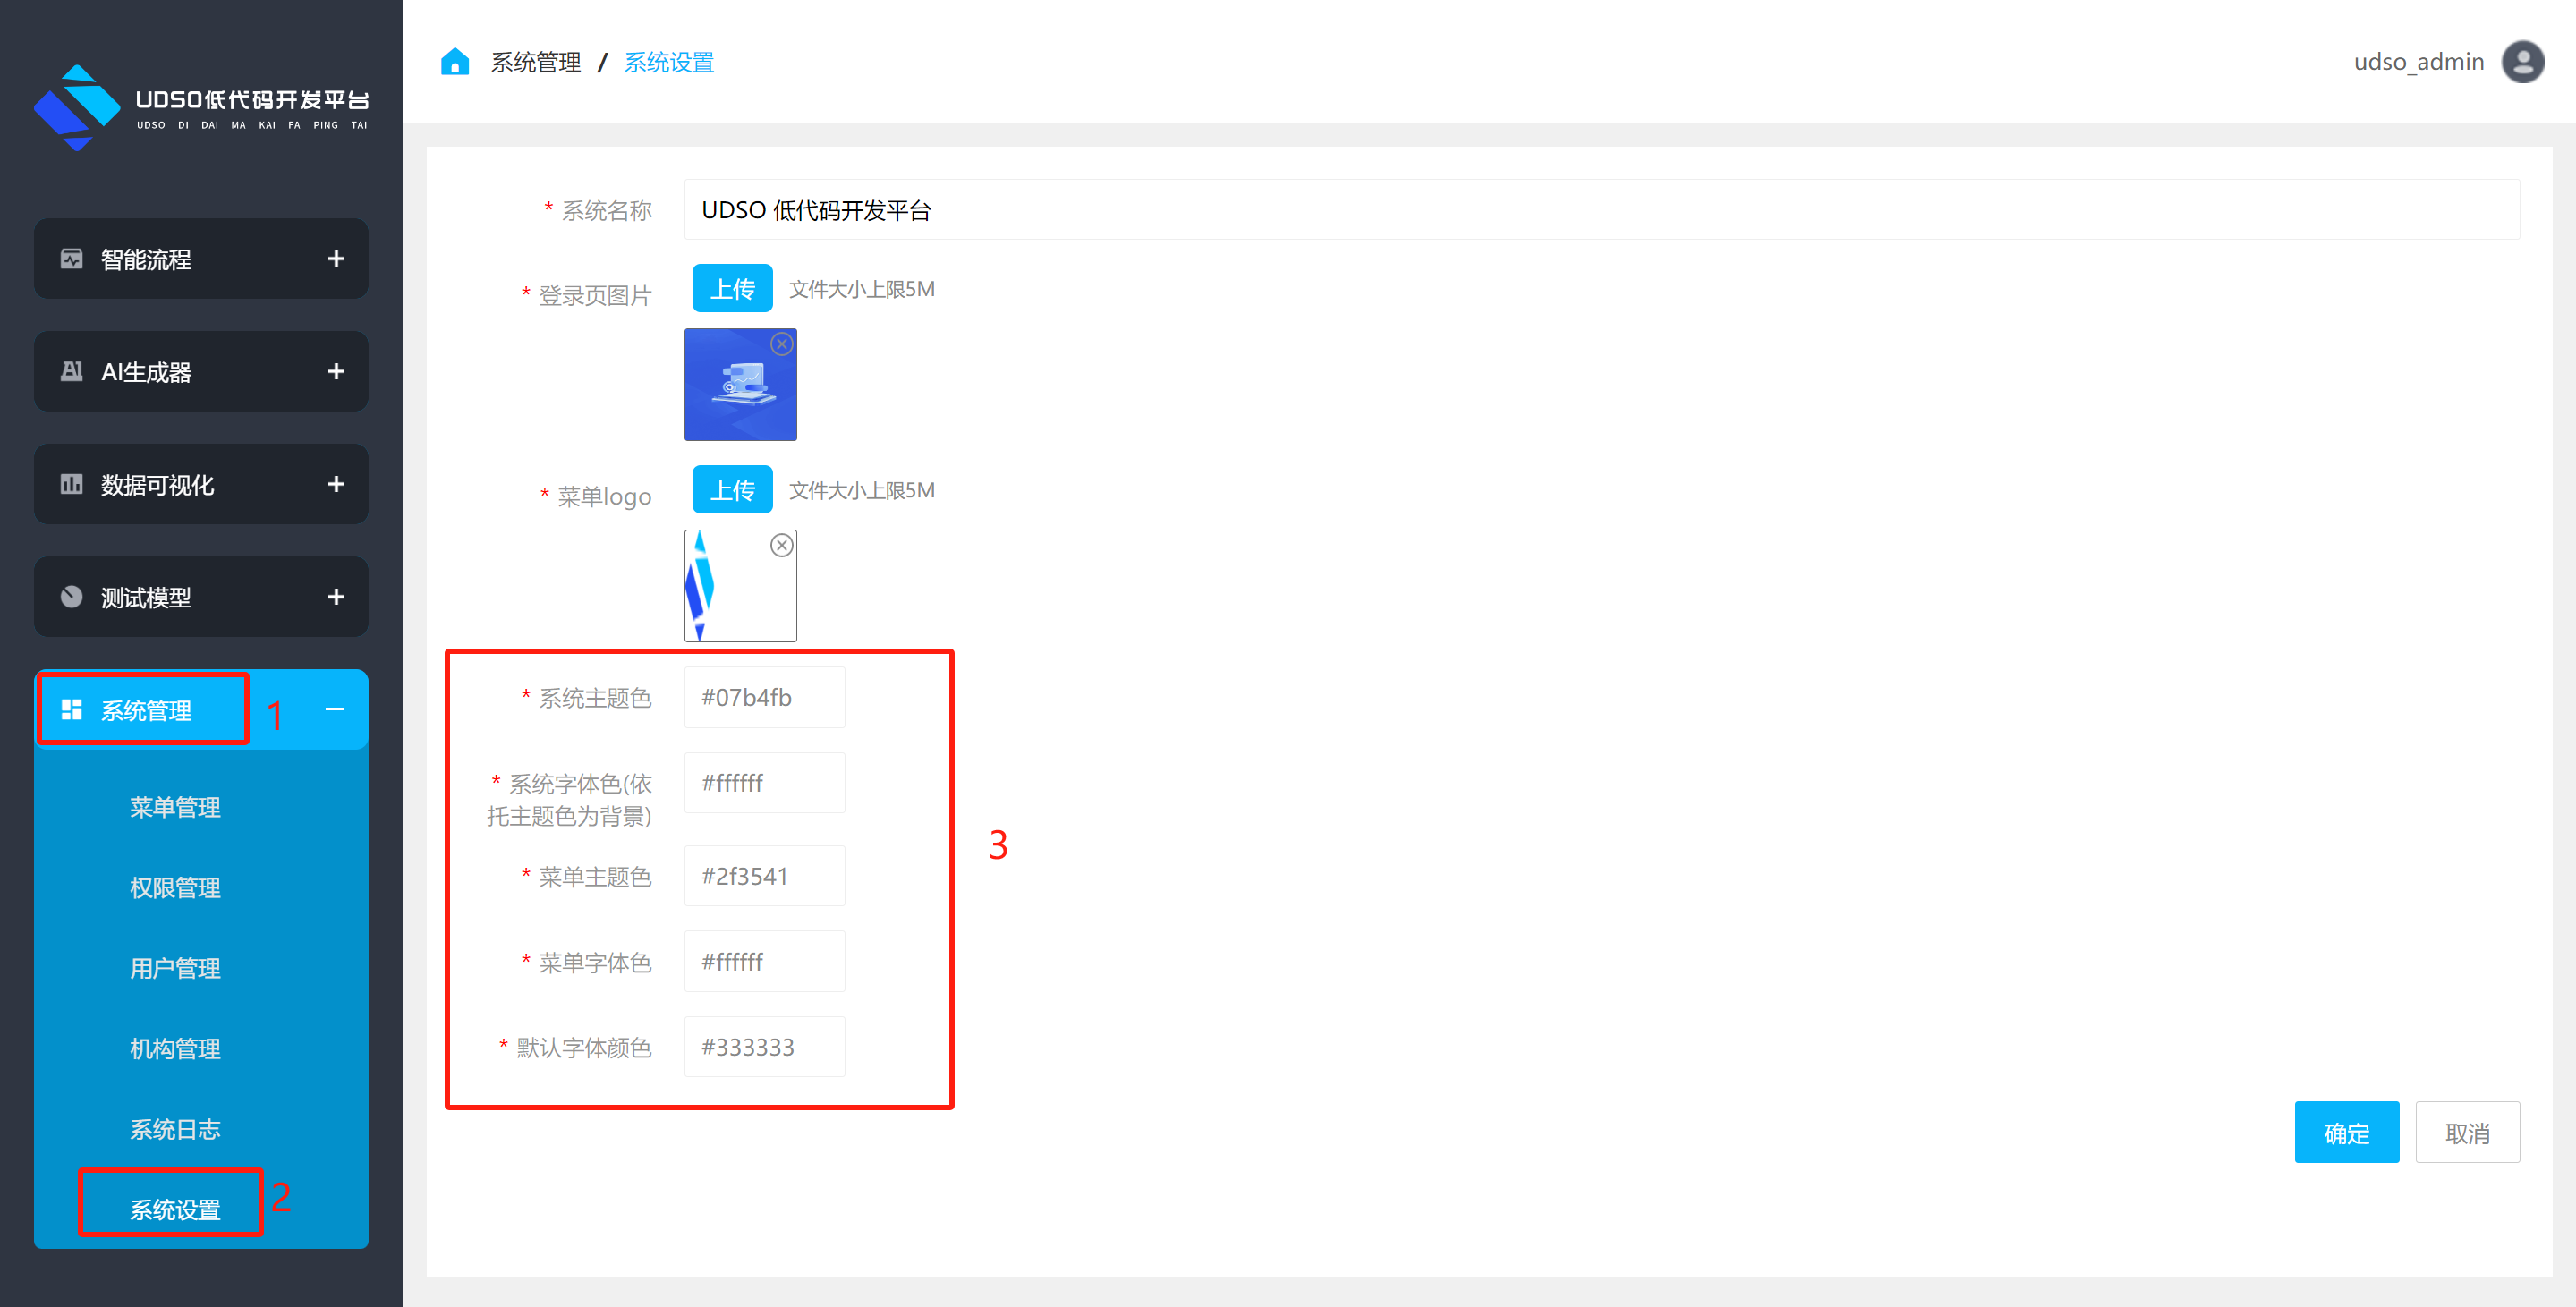The image size is (2576, 1307).
Task: Click the user avatar icon
Action: coord(2522,62)
